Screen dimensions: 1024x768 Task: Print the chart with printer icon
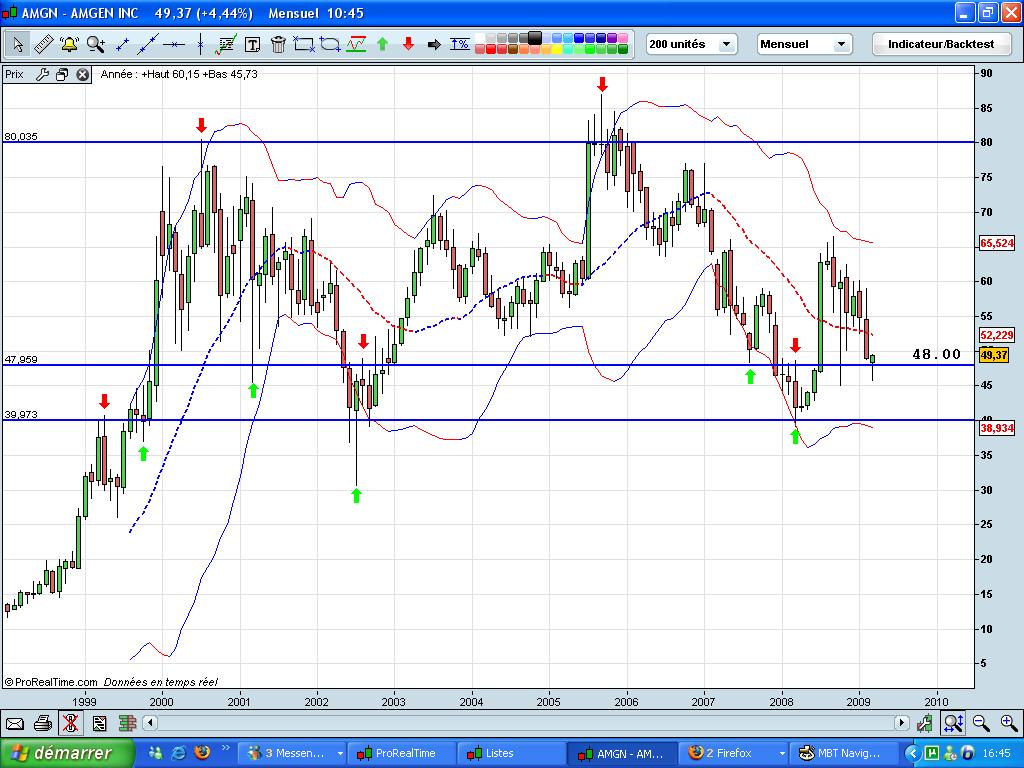[x=42, y=724]
